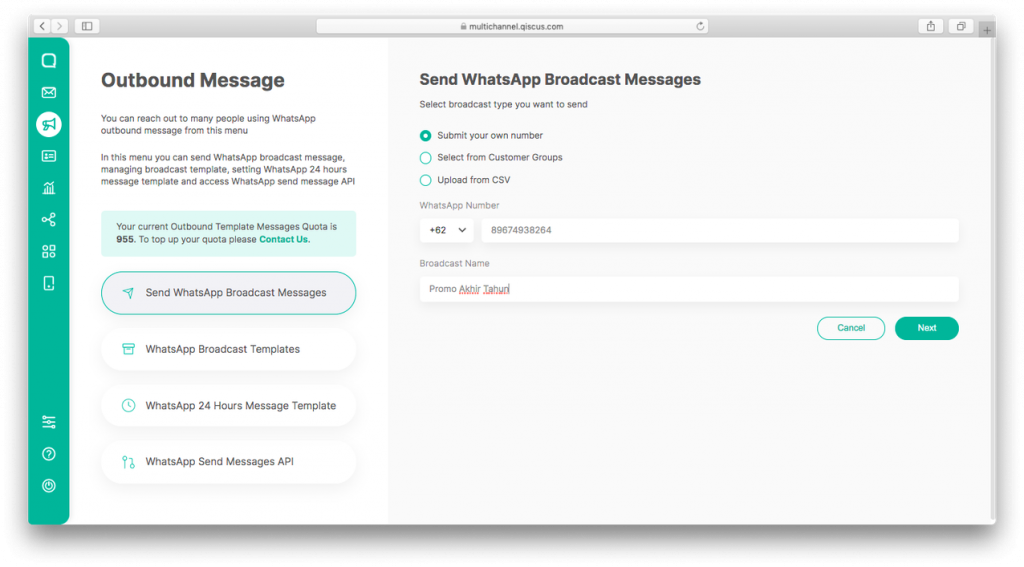1024x567 pixels.
Task: Click the archive box icon in the WhatsApp Broadcast Templates item
Action: pos(128,349)
